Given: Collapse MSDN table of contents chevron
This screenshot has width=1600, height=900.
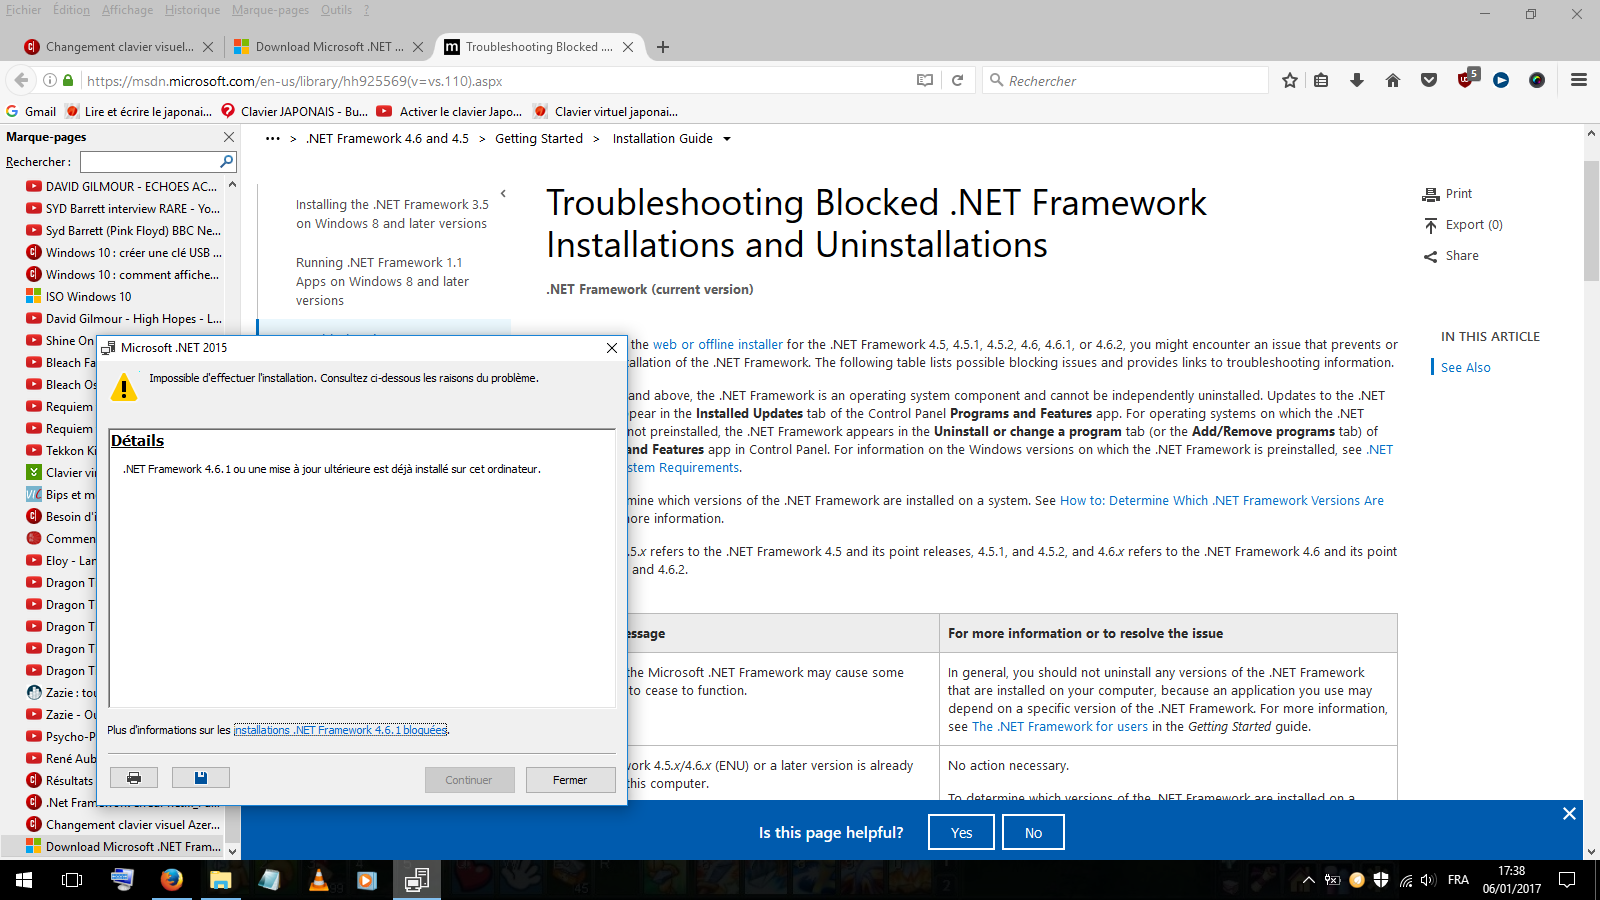Looking at the screenshot, I should tap(503, 194).
